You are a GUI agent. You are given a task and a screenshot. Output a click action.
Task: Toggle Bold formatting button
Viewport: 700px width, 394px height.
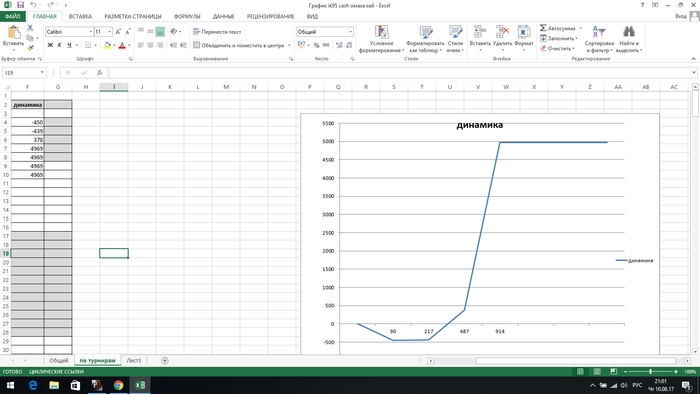pyautogui.click(x=50, y=45)
